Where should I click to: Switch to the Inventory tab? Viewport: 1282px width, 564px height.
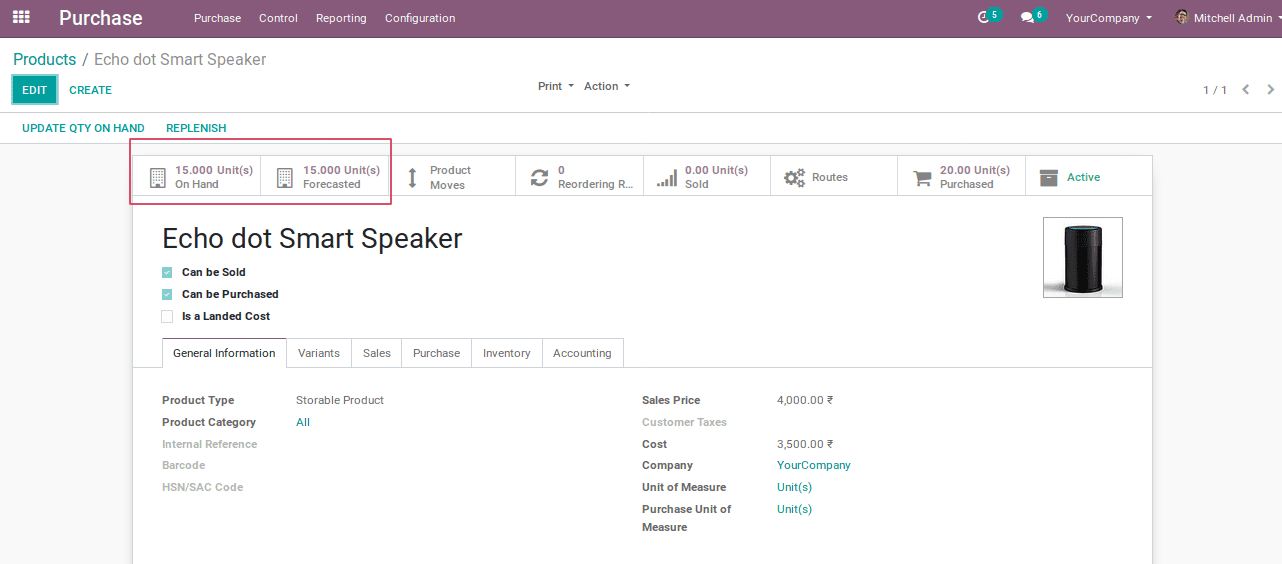click(x=507, y=353)
